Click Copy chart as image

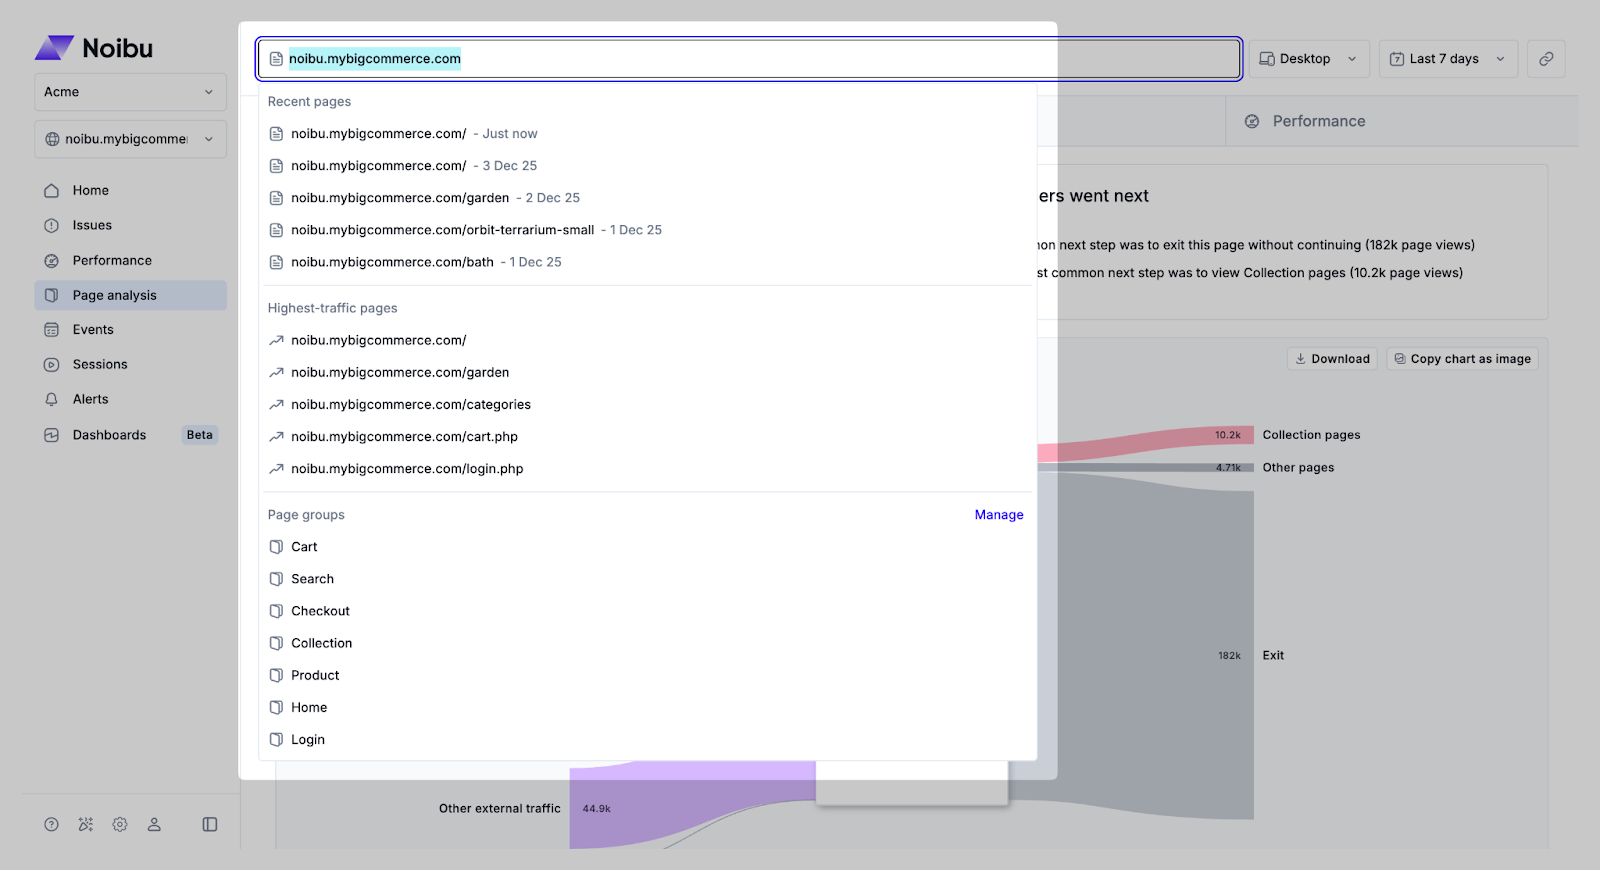tap(1462, 359)
